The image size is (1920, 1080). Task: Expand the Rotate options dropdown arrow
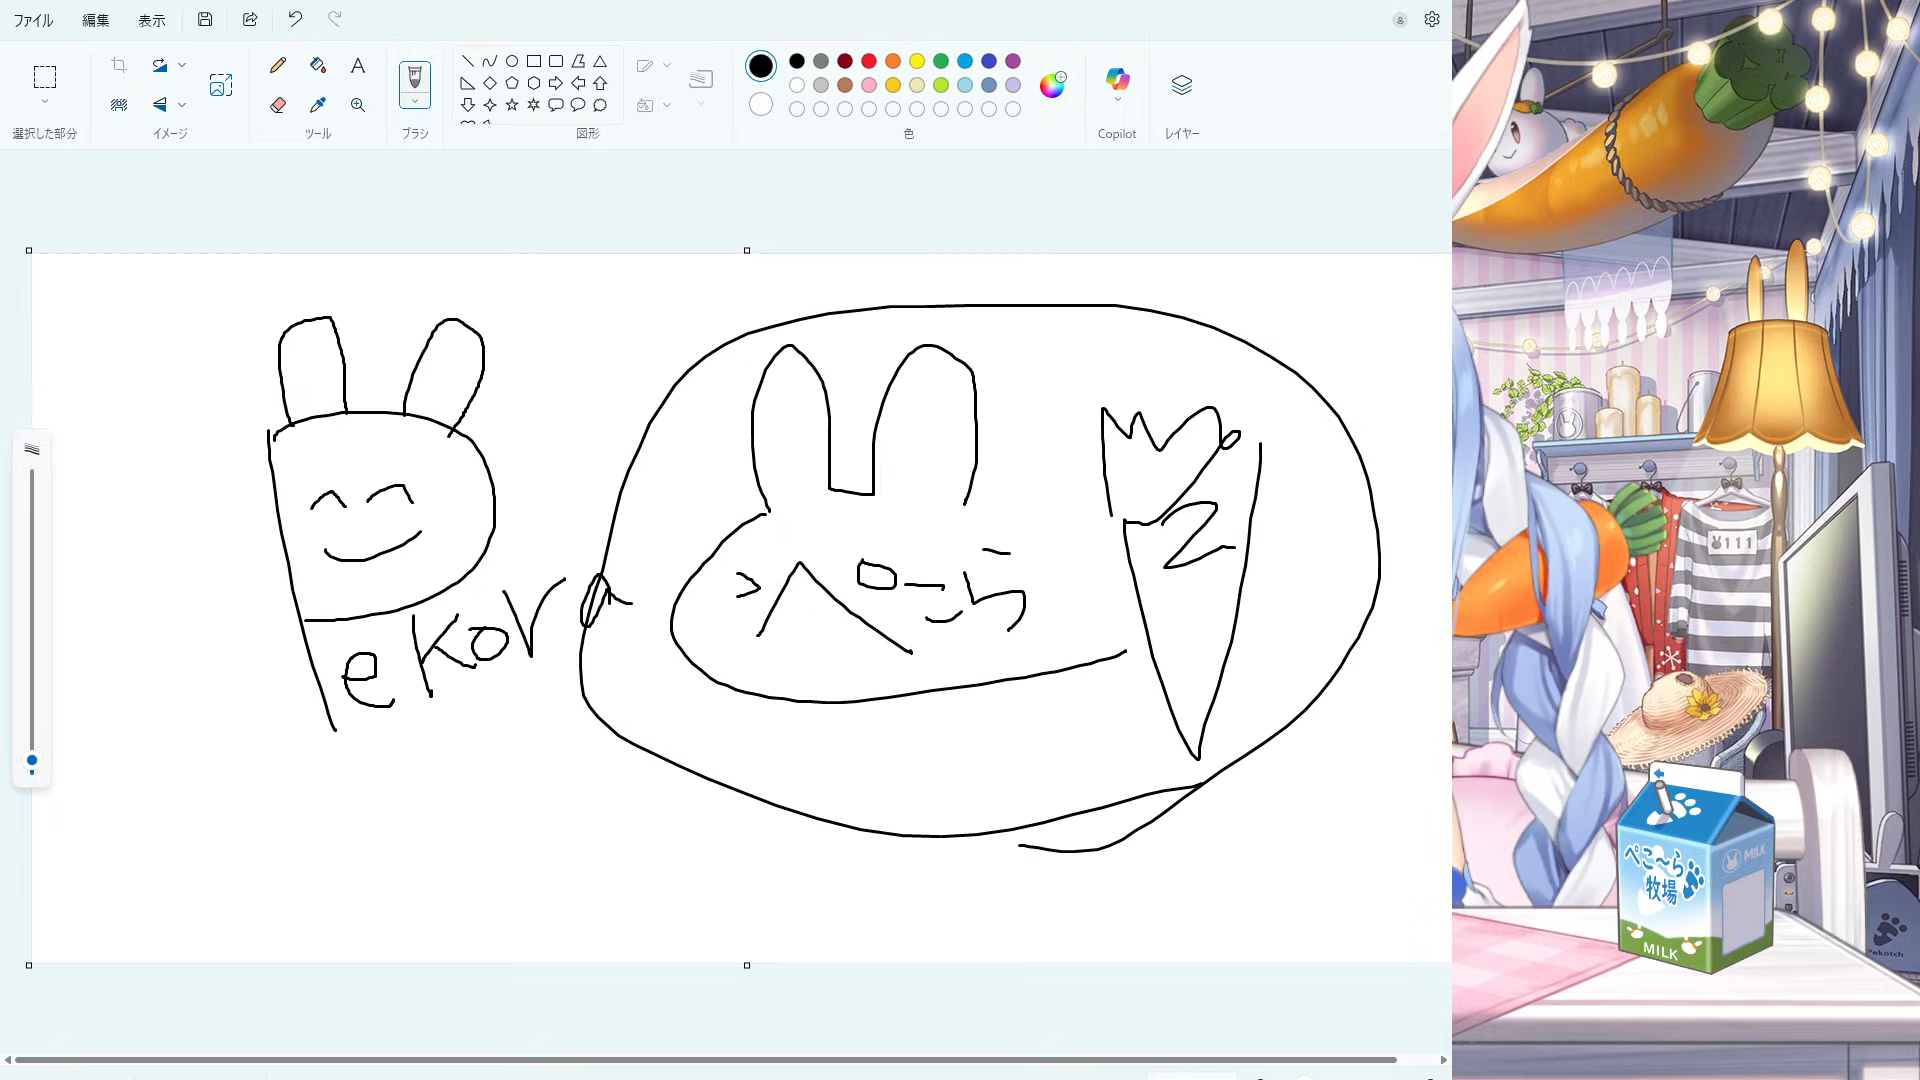182,65
